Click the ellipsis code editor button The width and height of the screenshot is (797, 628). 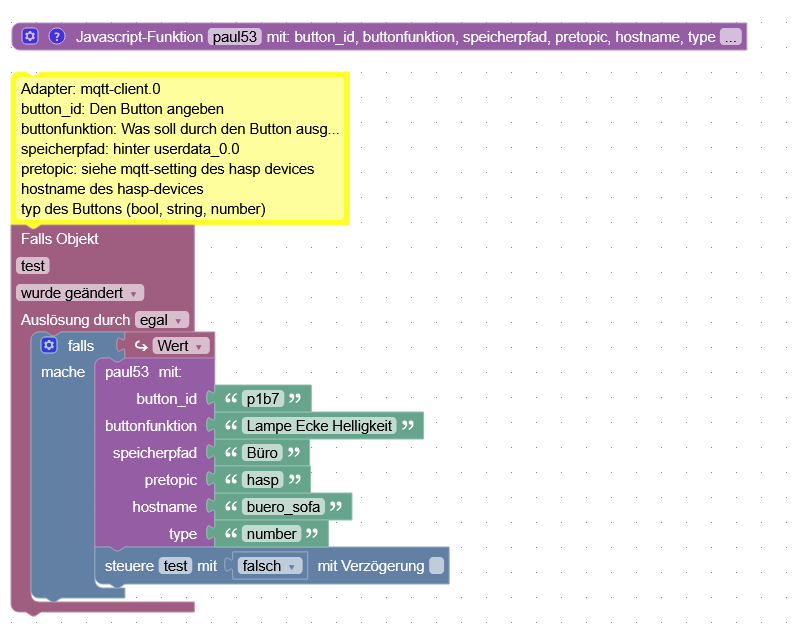[730, 37]
